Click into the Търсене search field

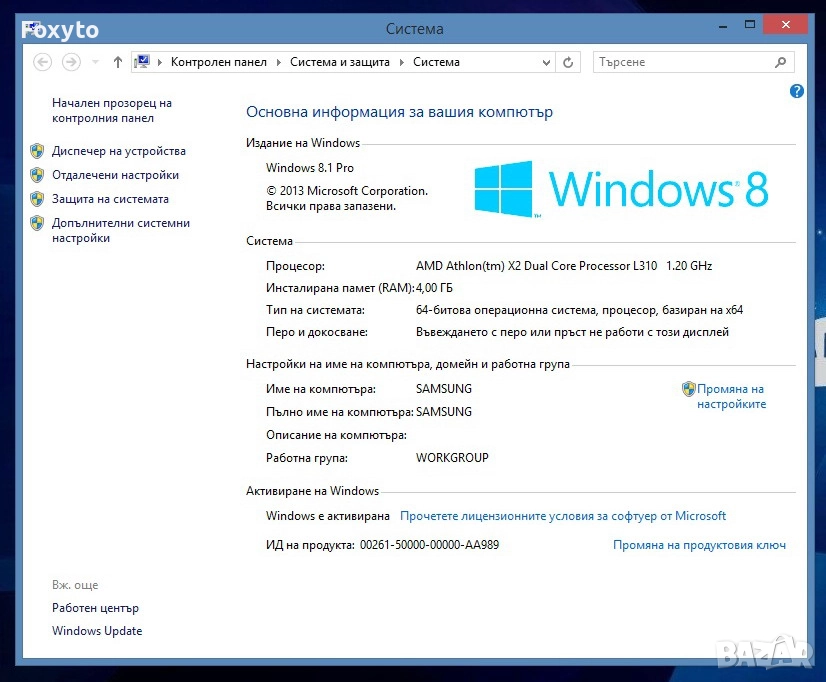pos(680,62)
